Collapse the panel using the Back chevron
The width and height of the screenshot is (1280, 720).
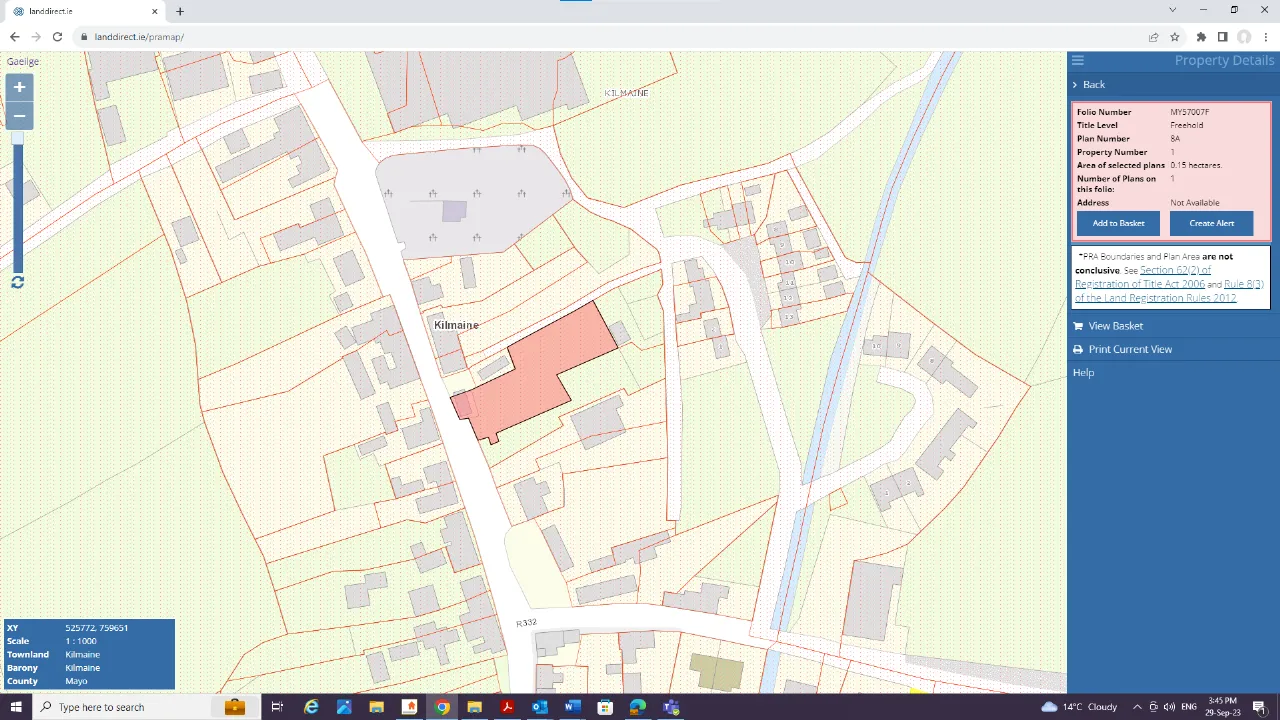tap(1075, 84)
